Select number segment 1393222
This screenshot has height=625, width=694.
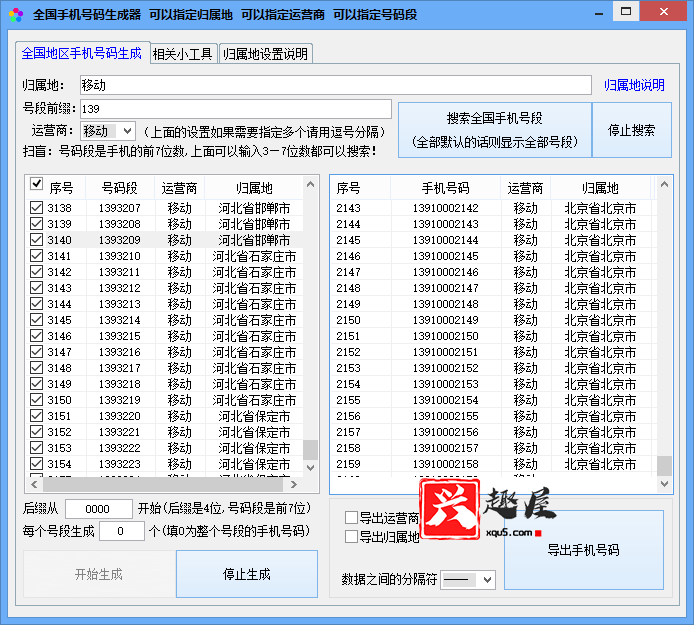(120, 448)
